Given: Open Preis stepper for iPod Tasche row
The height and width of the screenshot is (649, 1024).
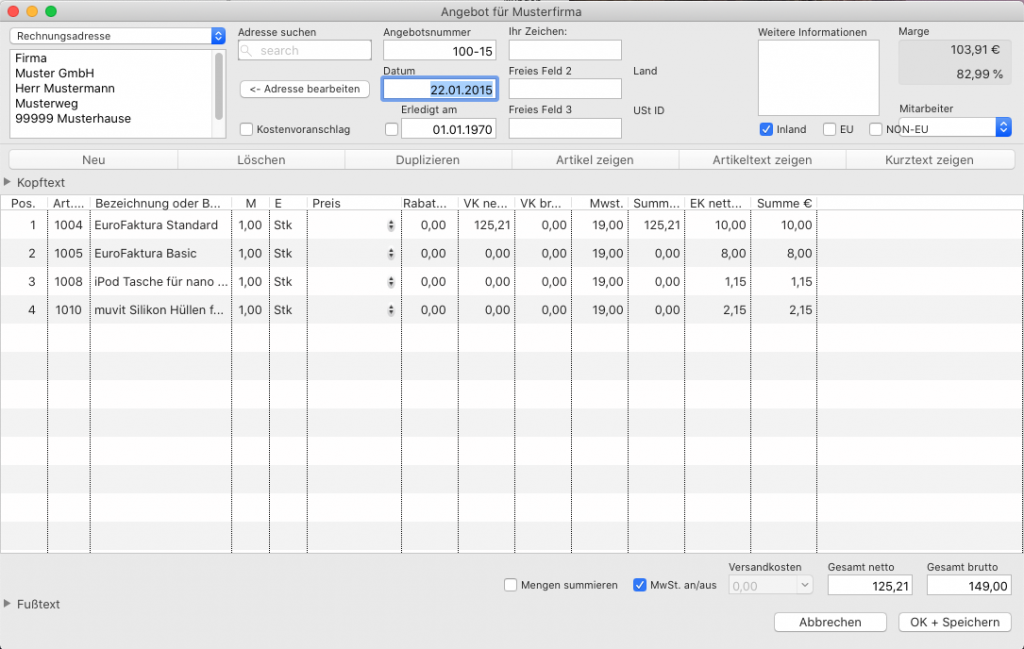Looking at the screenshot, I should pos(391,282).
